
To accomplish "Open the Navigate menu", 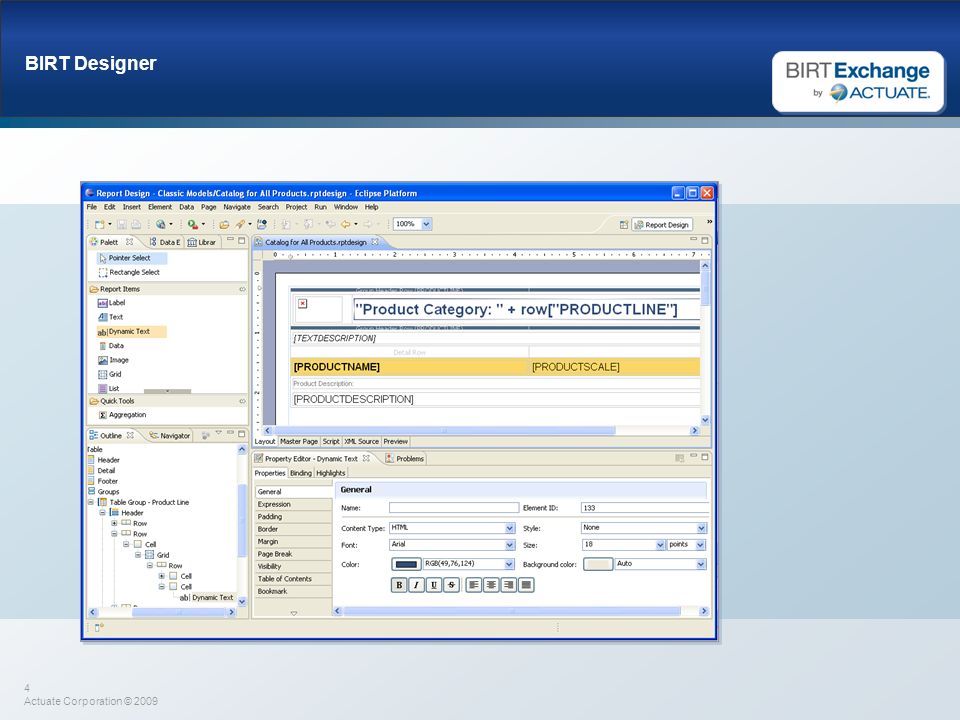I will pyautogui.click(x=237, y=208).
